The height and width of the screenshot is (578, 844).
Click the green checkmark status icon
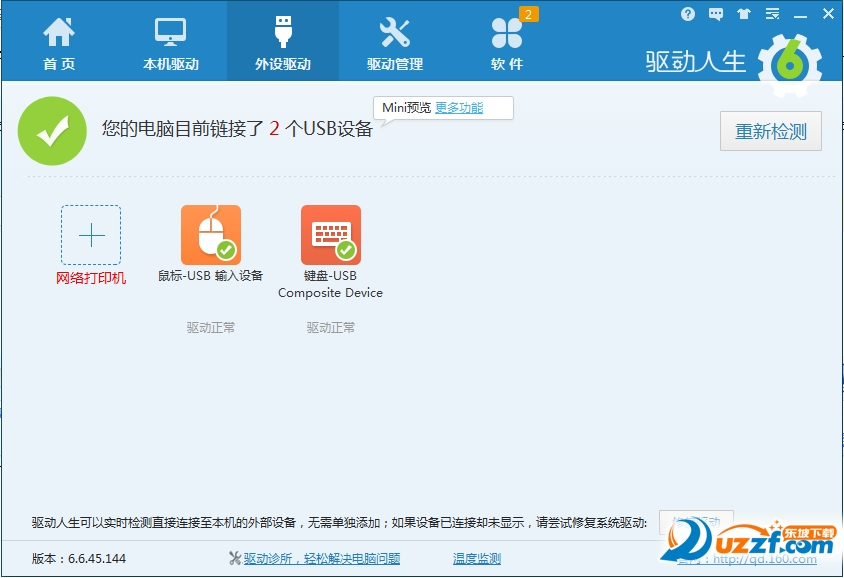52,131
